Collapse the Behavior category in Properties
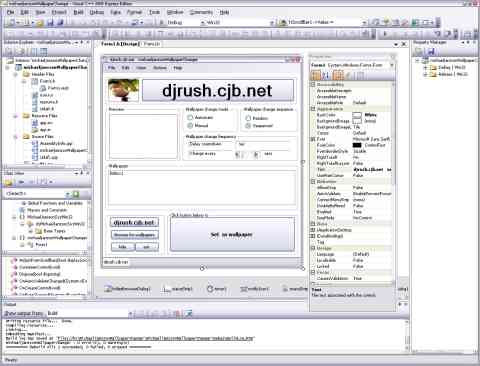480x366 pixels. coord(313,182)
